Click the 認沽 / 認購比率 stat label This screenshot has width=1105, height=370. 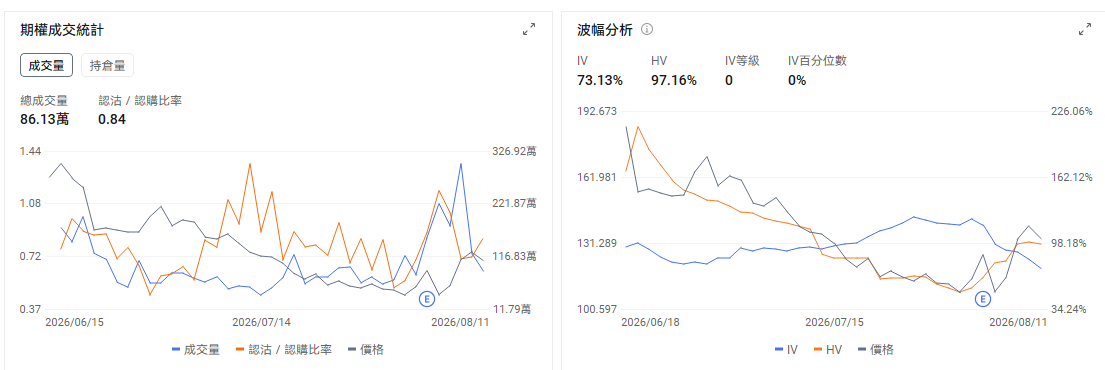point(140,100)
